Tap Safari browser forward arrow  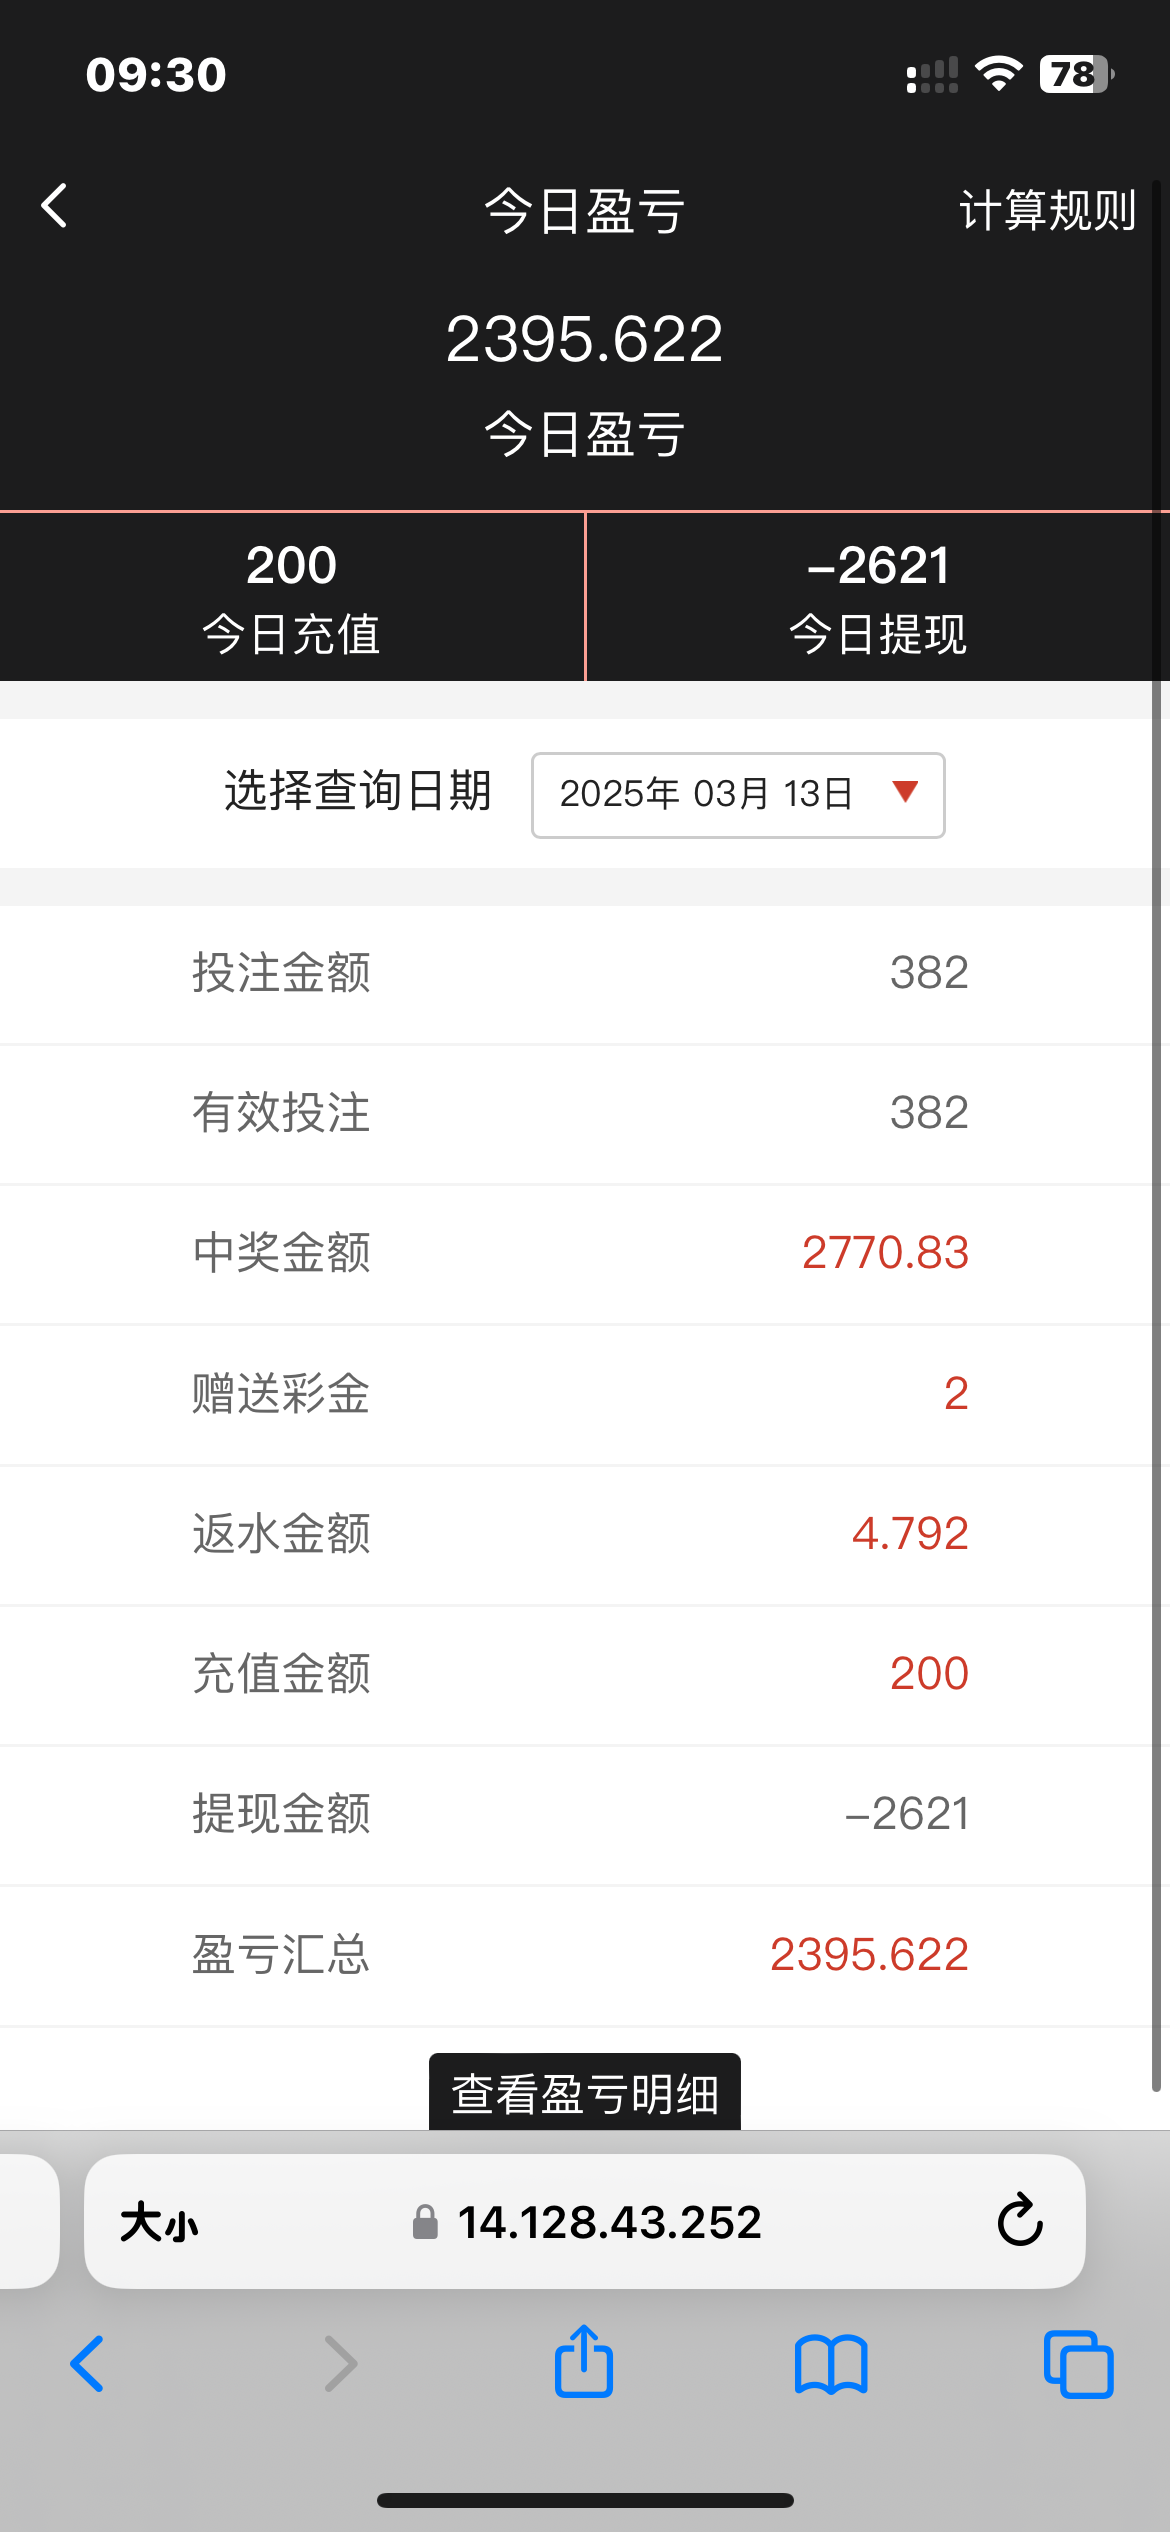tap(341, 2364)
